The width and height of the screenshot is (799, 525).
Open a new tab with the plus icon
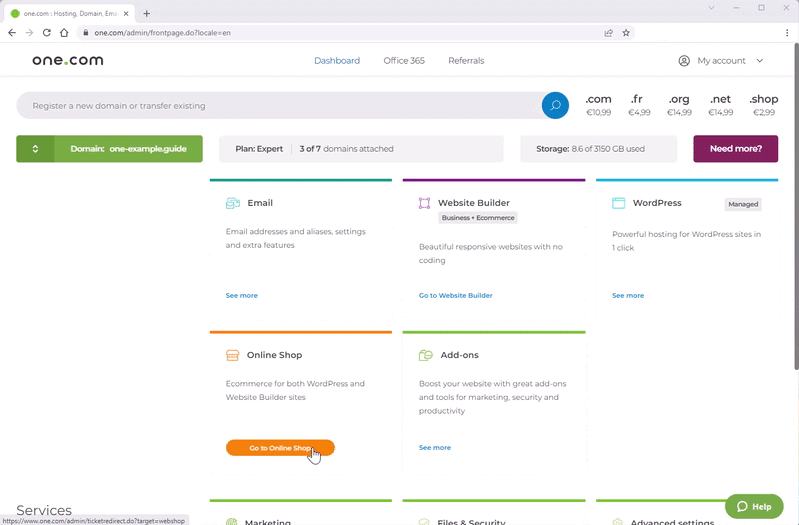coord(147,14)
